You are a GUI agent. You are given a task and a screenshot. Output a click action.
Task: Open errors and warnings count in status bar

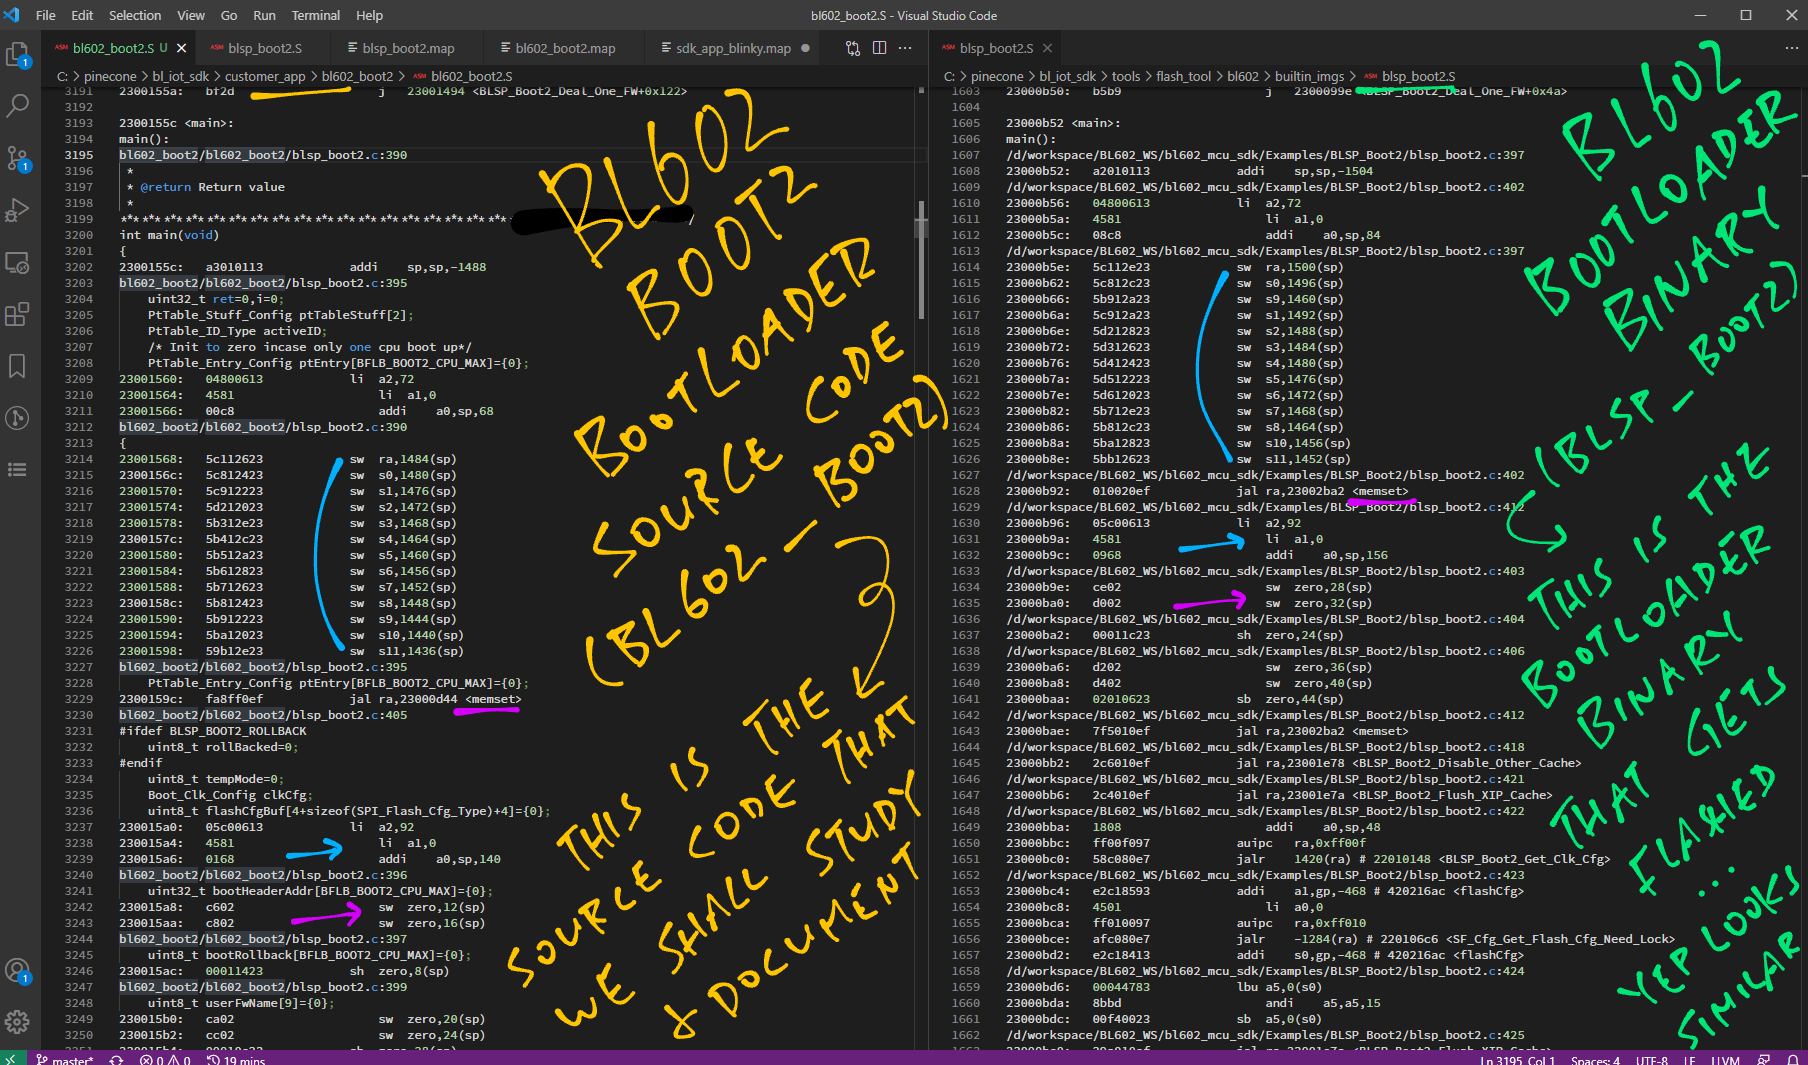pyautogui.click(x=165, y=1060)
